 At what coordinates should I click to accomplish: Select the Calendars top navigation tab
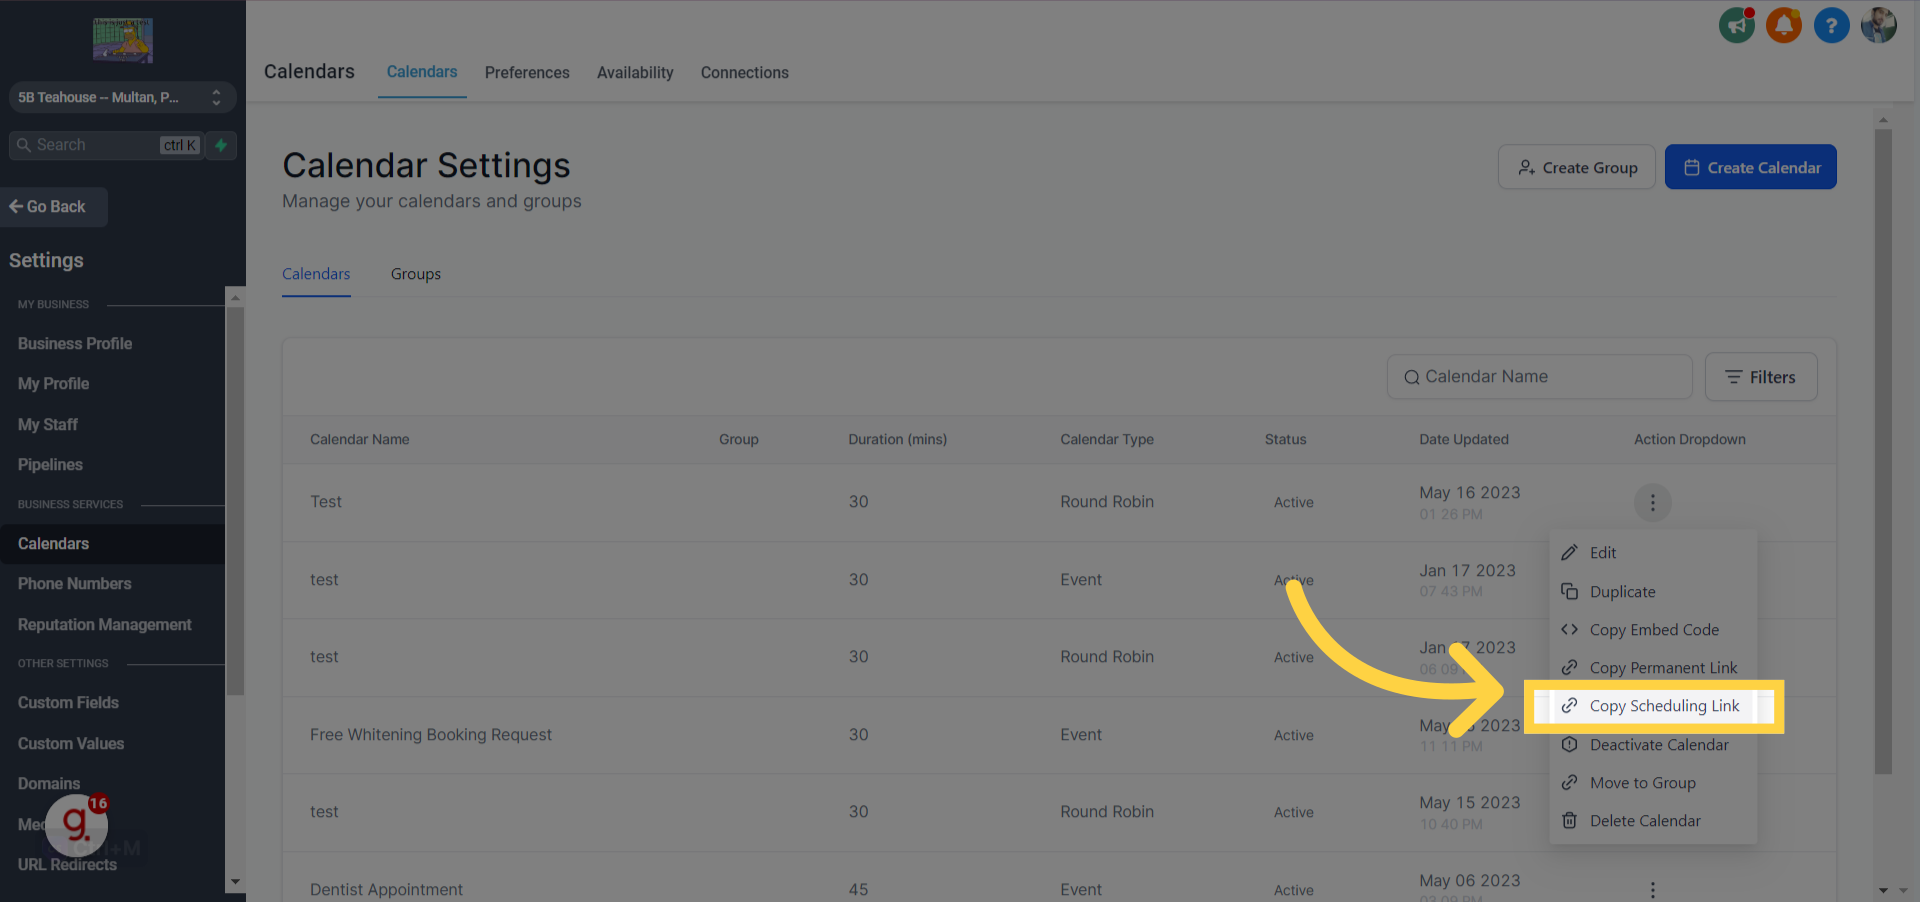pos(422,72)
